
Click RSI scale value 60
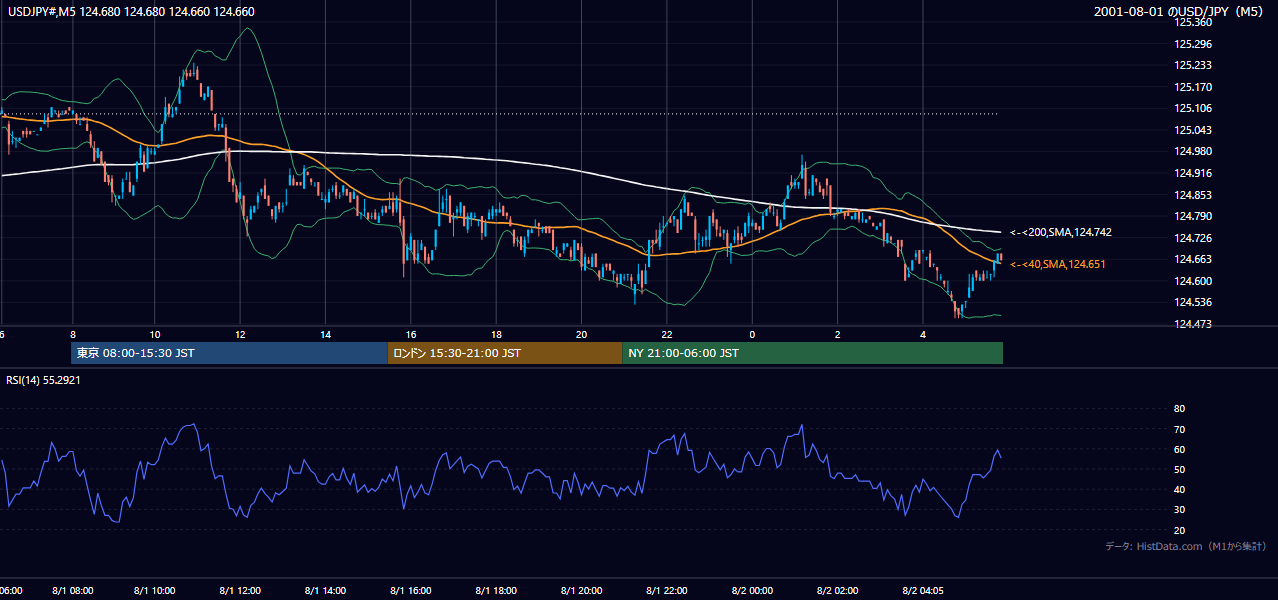tap(1179, 449)
